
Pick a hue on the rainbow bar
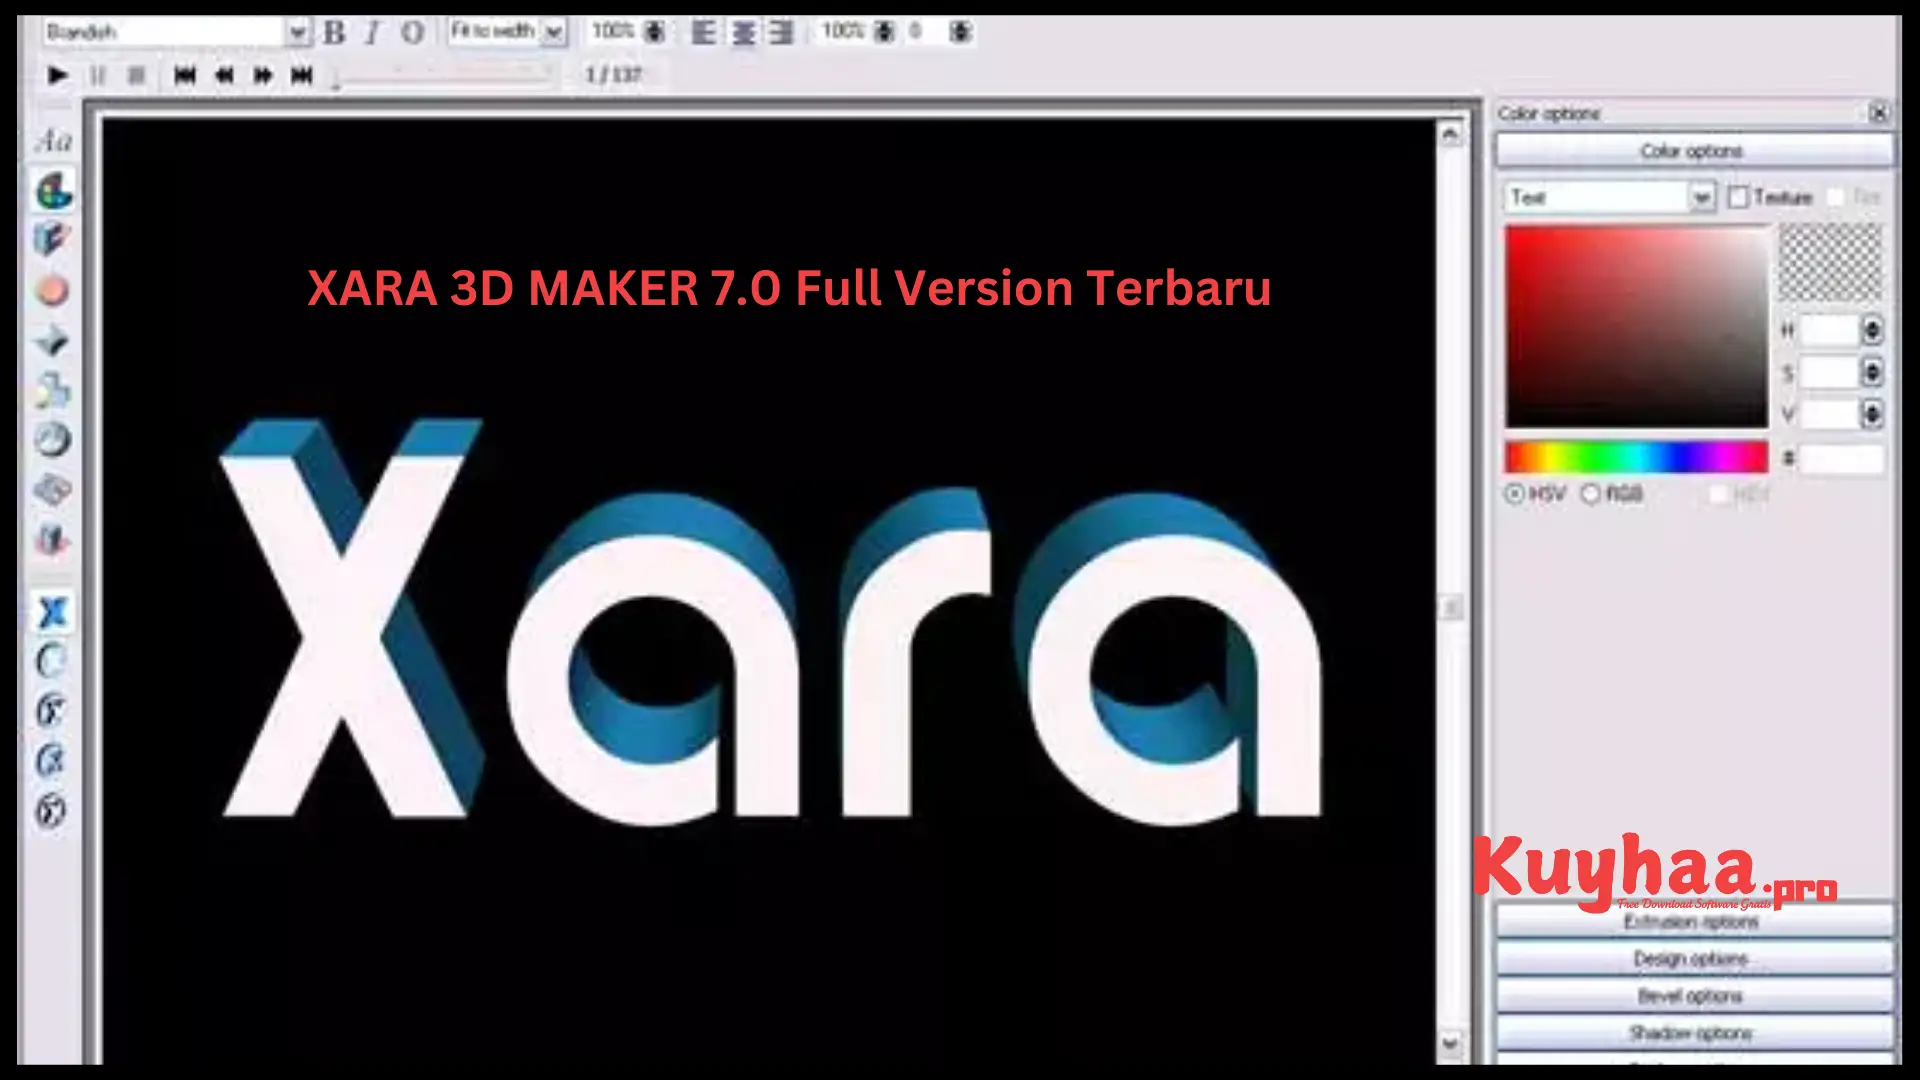1637,457
